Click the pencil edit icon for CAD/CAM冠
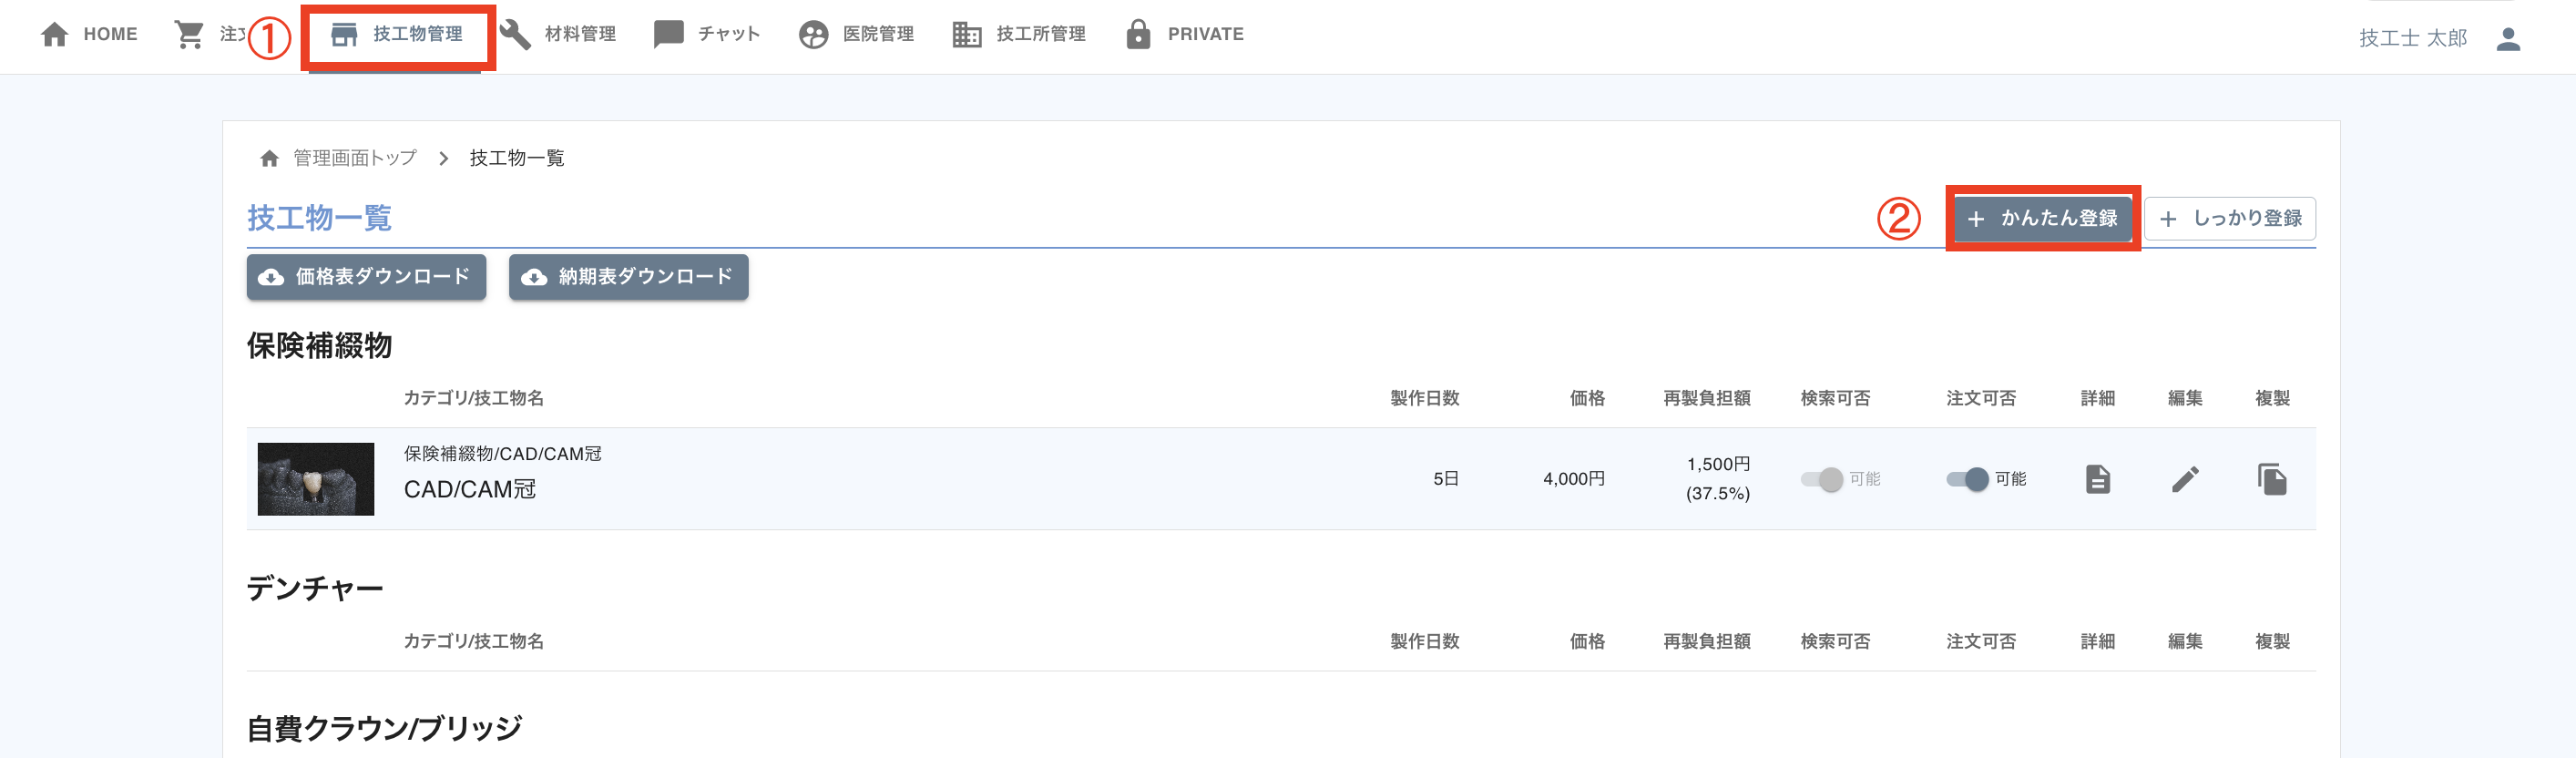This screenshot has width=2576, height=758. coord(2185,479)
